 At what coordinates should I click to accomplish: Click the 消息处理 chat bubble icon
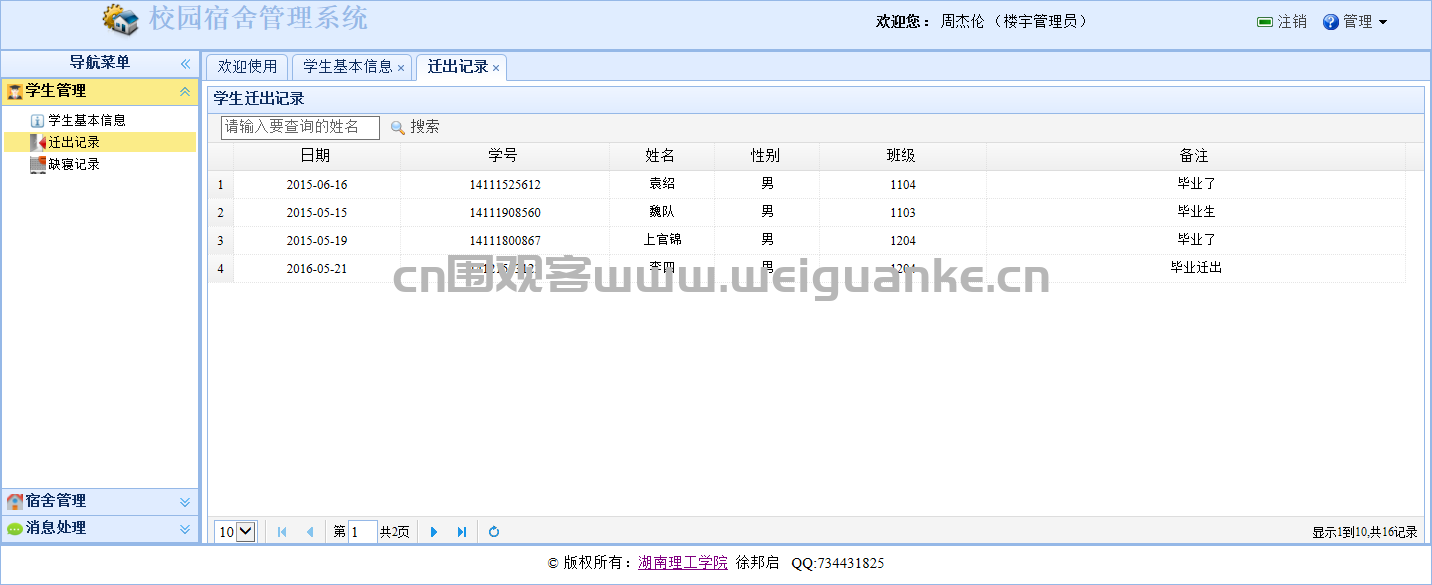pos(14,528)
